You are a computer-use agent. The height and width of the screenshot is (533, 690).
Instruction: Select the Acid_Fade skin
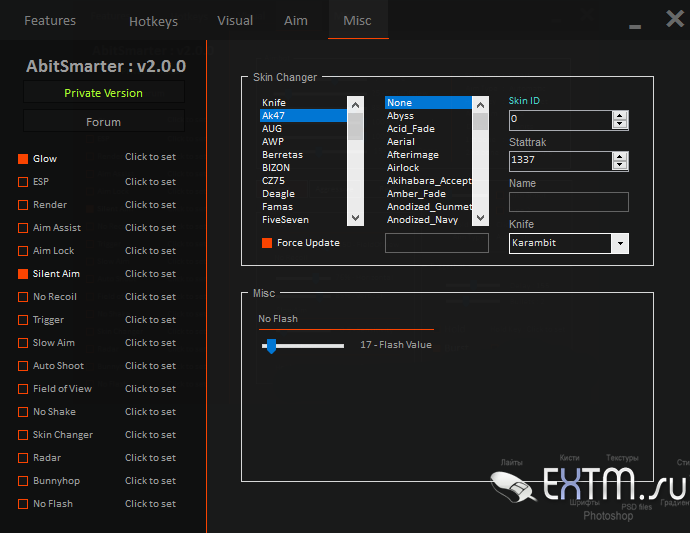click(428, 129)
